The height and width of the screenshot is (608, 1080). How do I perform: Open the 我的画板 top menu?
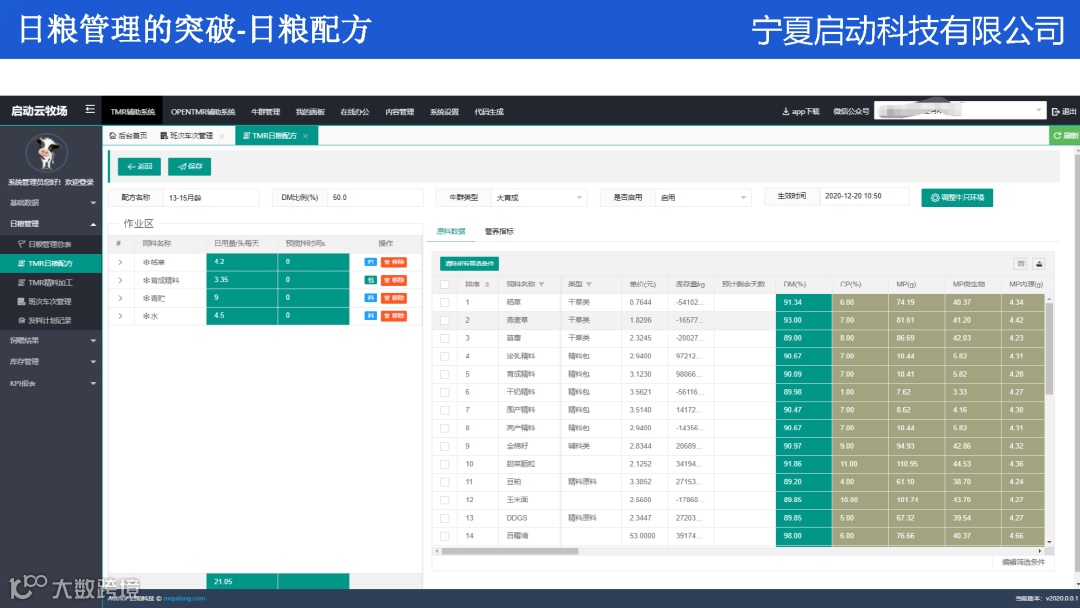(x=310, y=112)
